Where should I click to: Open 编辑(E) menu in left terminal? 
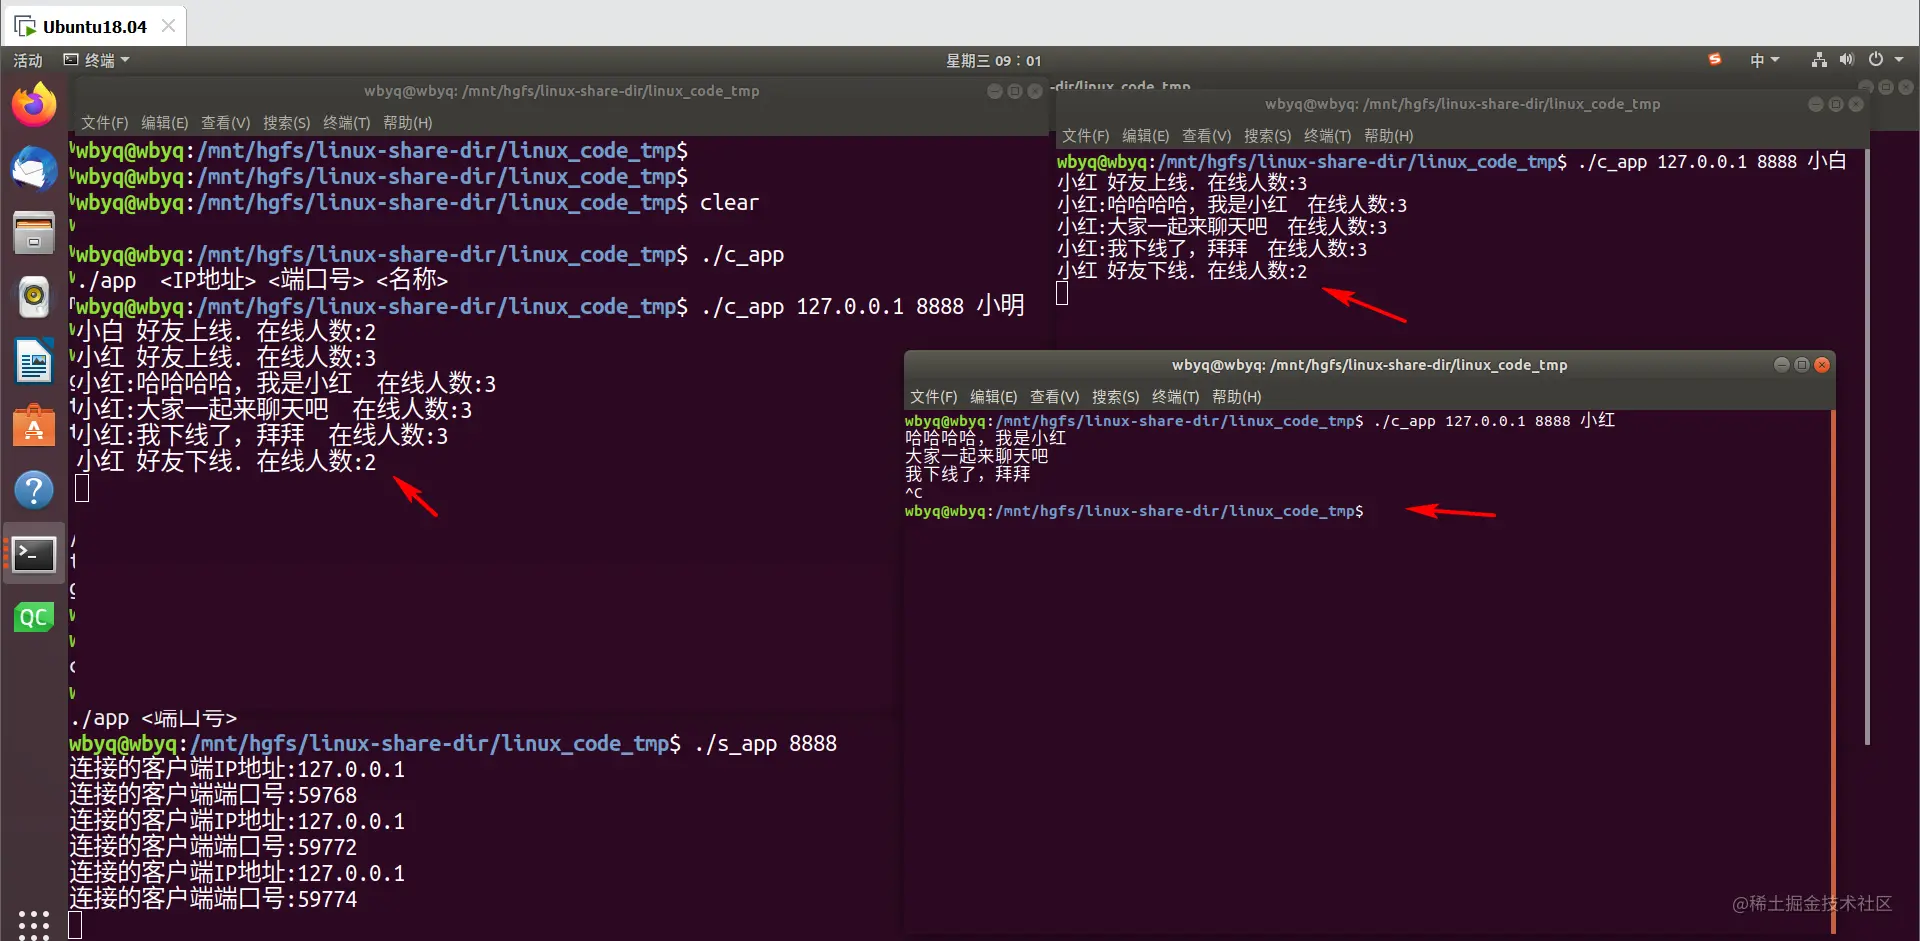click(164, 122)
